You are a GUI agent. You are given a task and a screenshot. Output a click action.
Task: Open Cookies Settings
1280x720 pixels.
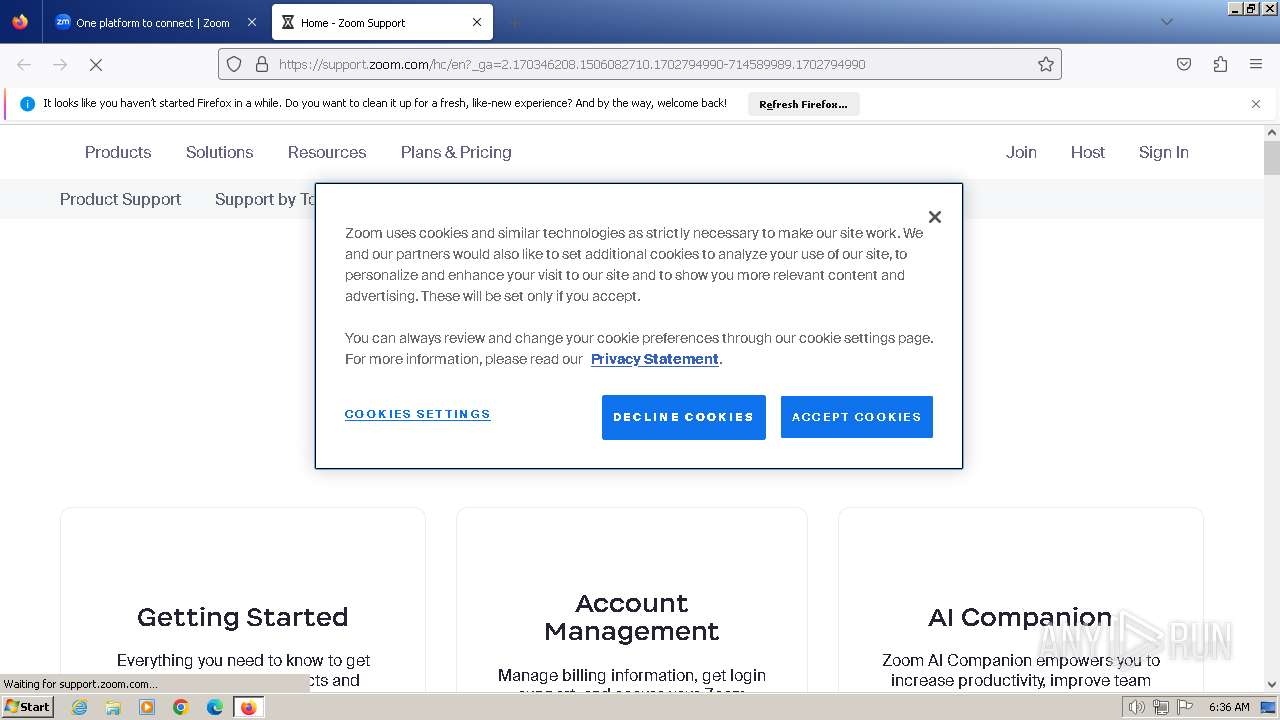pyautogui.click(x=418, y=414)
